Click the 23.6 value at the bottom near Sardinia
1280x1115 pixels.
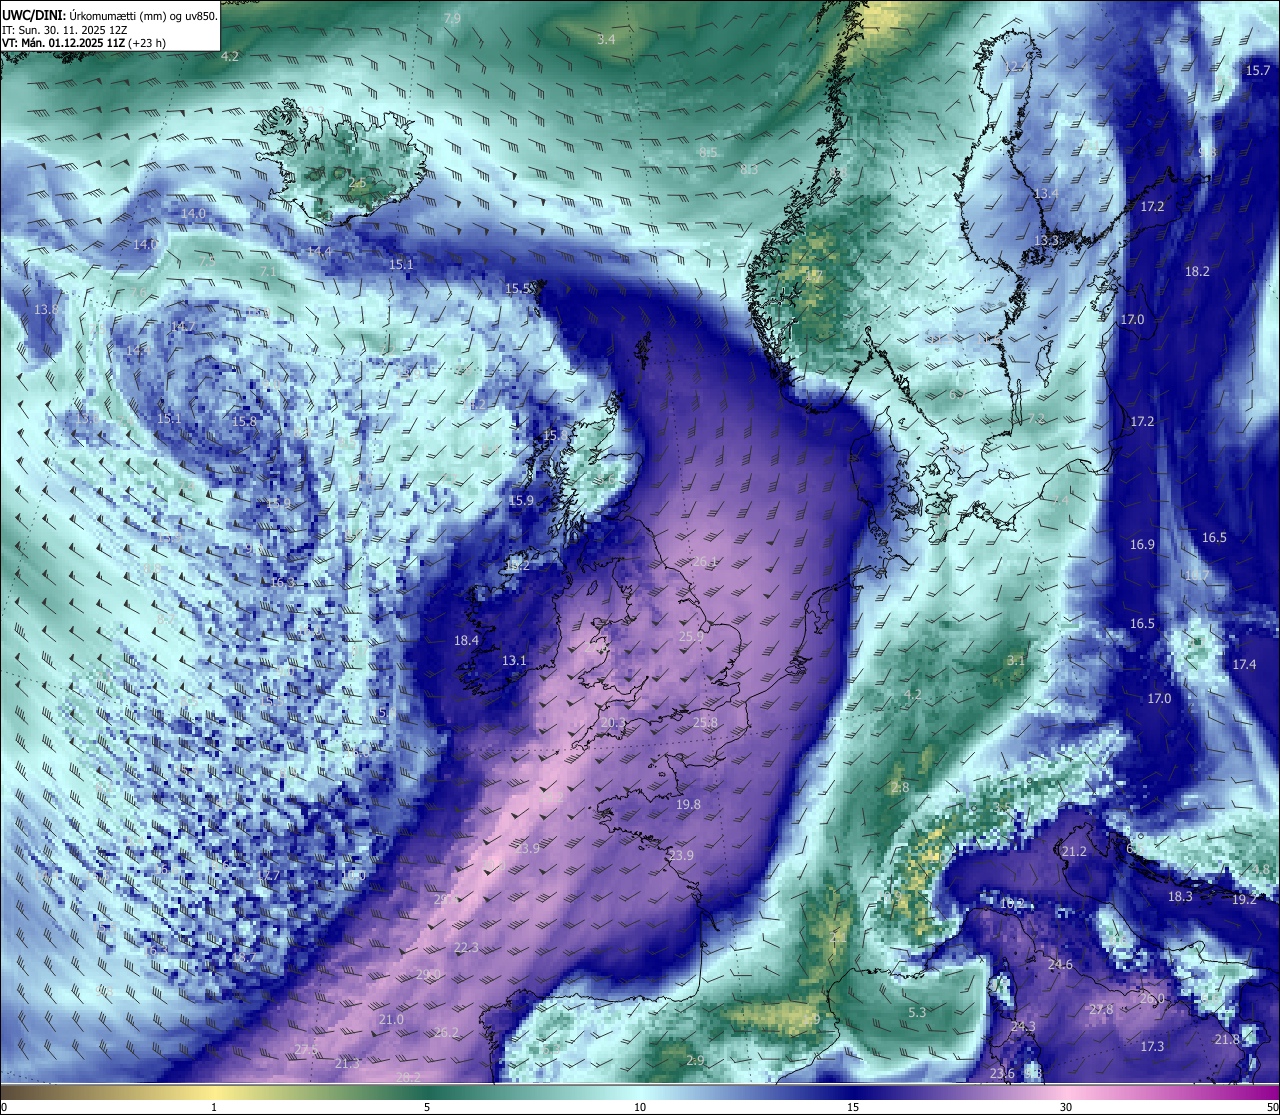point(1002,1073)
